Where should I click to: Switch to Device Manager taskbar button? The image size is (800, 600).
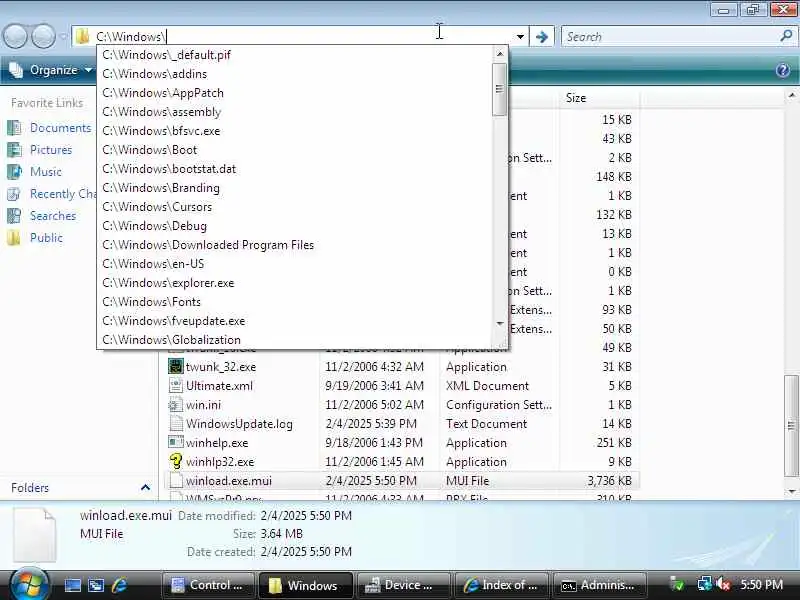click(404, 585)
